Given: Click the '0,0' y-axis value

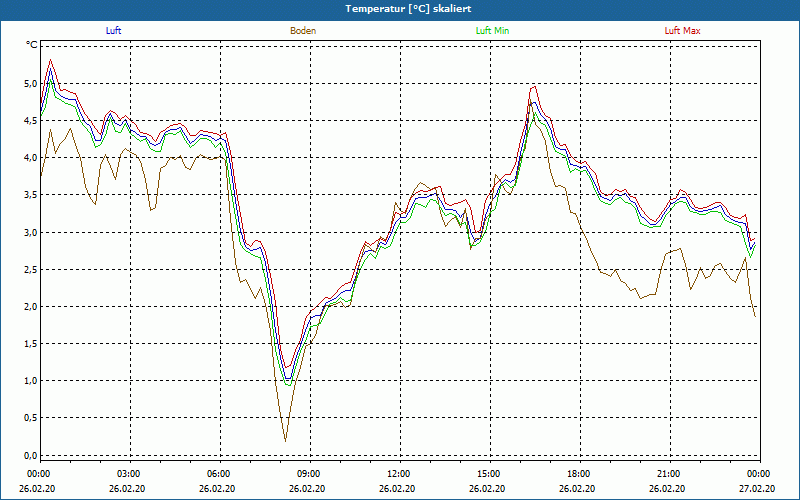Looking at the screenshot, I should [x=31, y=456].
